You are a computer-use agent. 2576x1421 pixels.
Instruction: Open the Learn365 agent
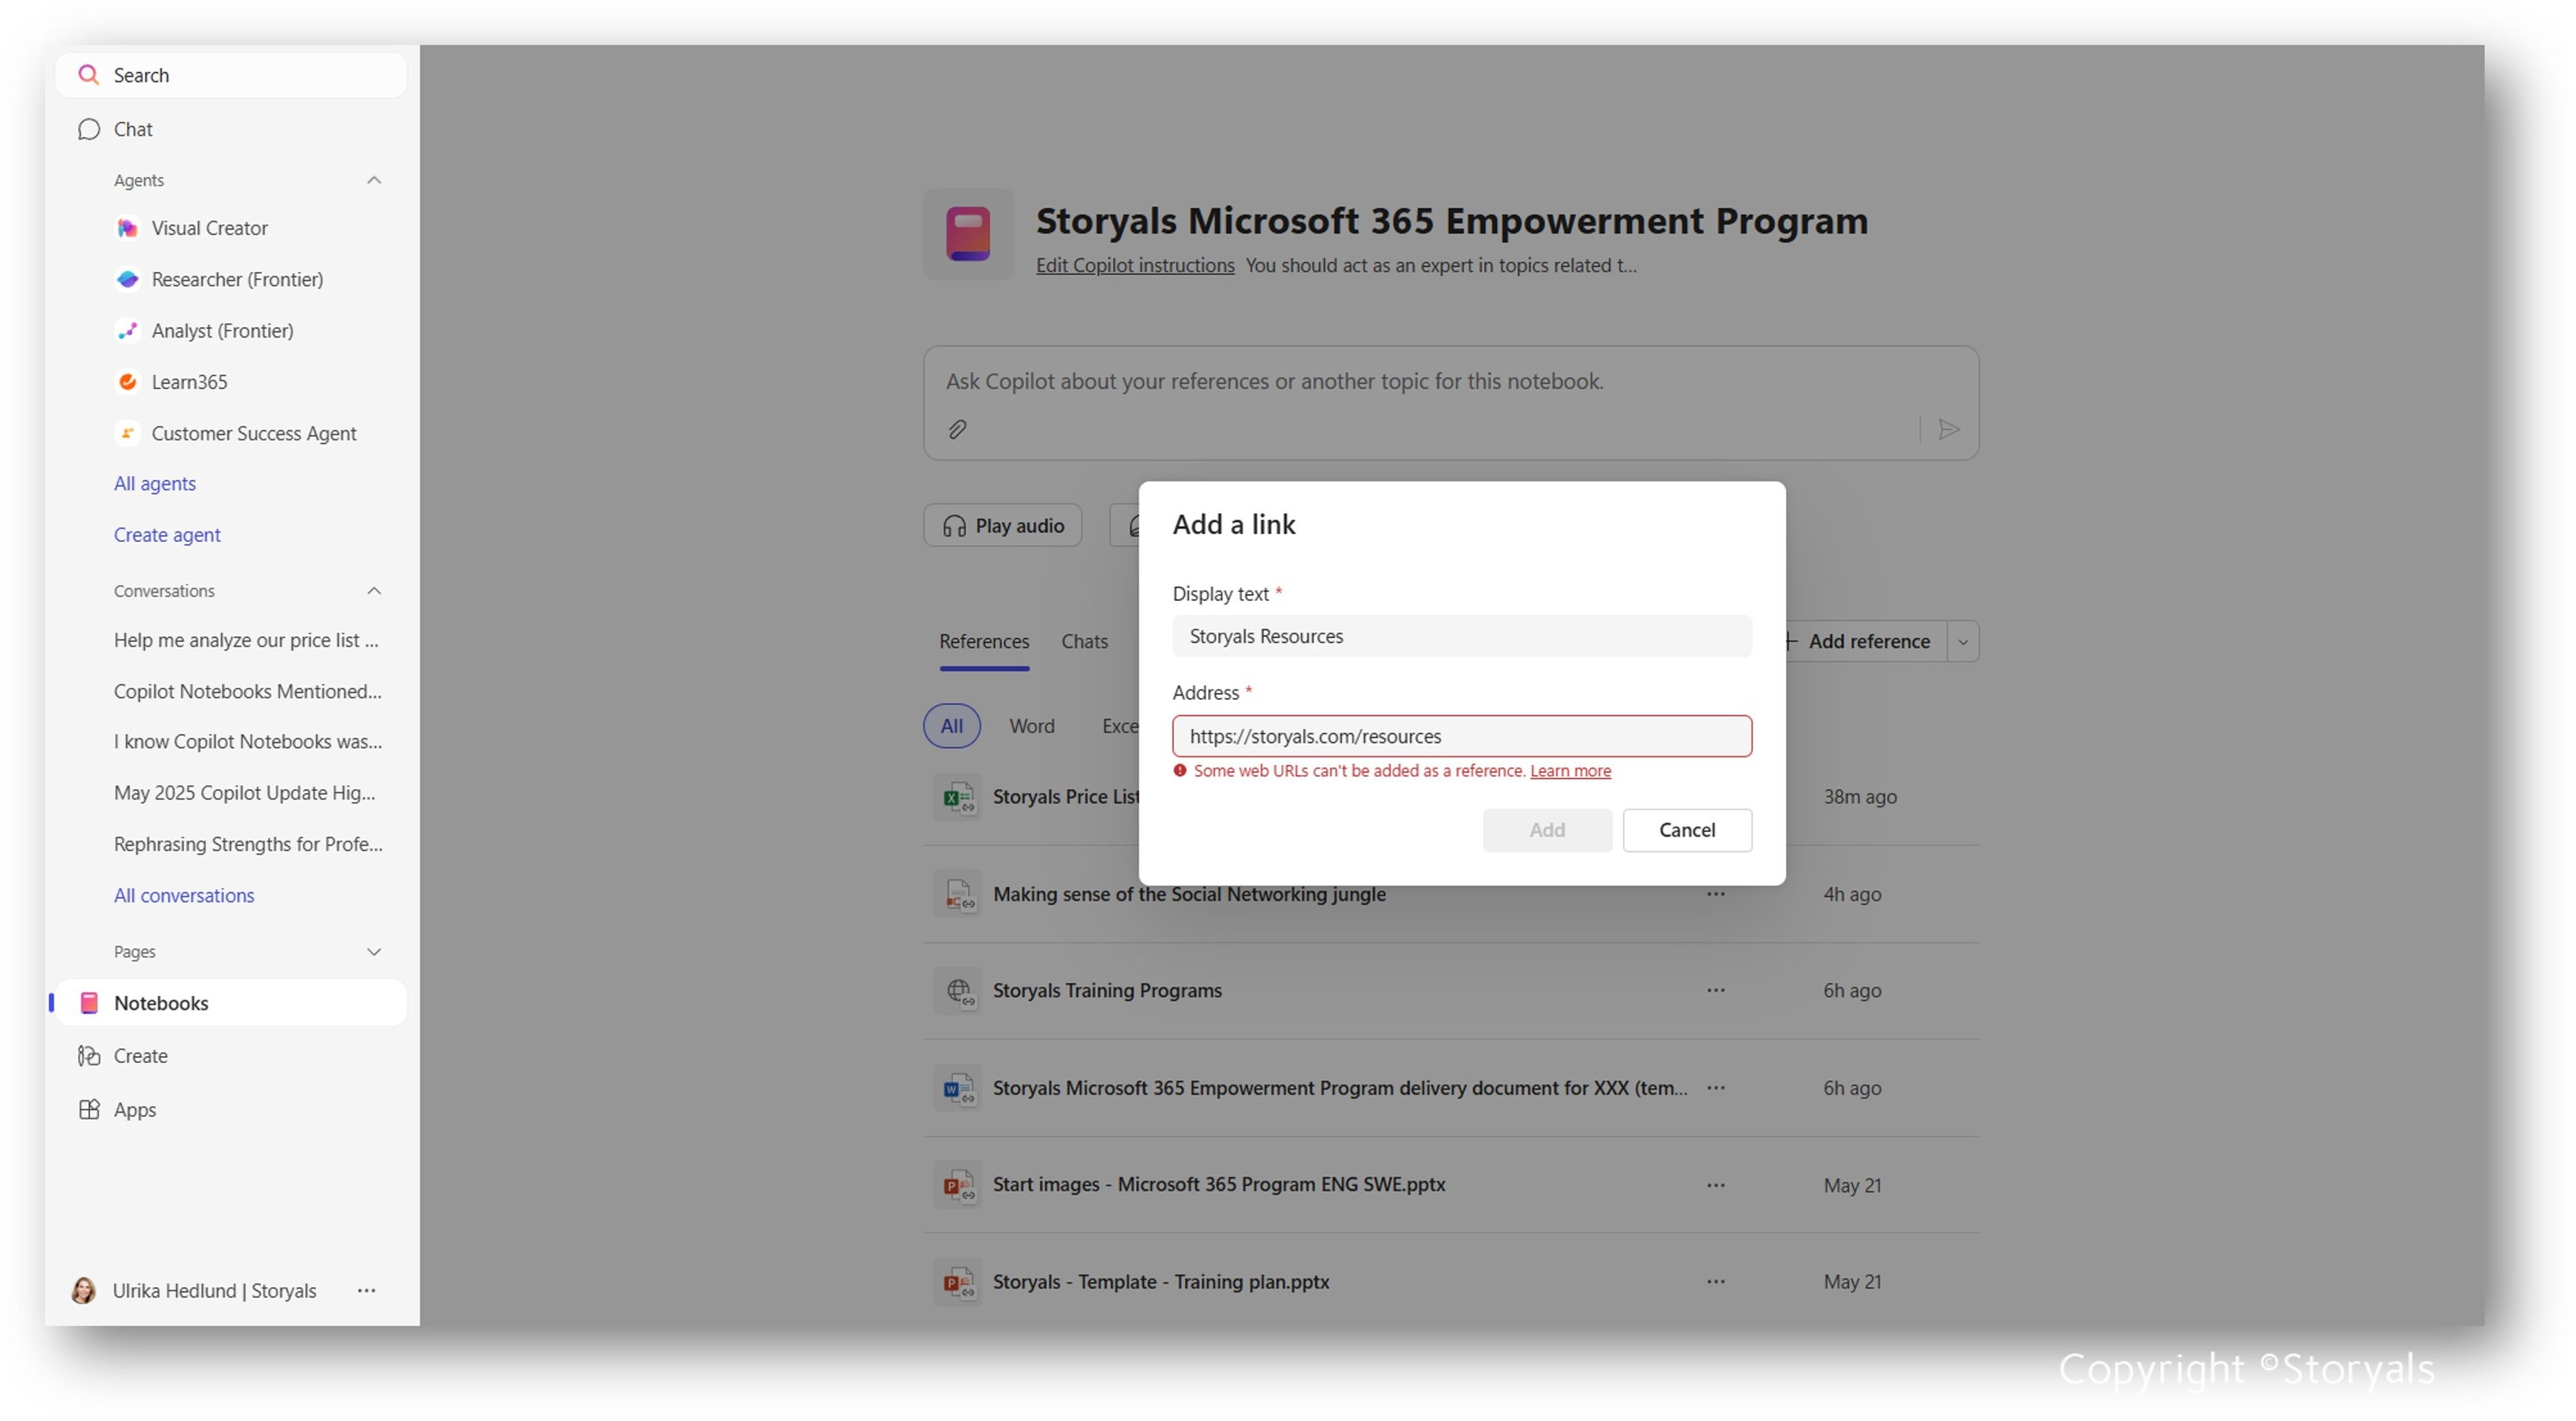(x=189, y=382)
